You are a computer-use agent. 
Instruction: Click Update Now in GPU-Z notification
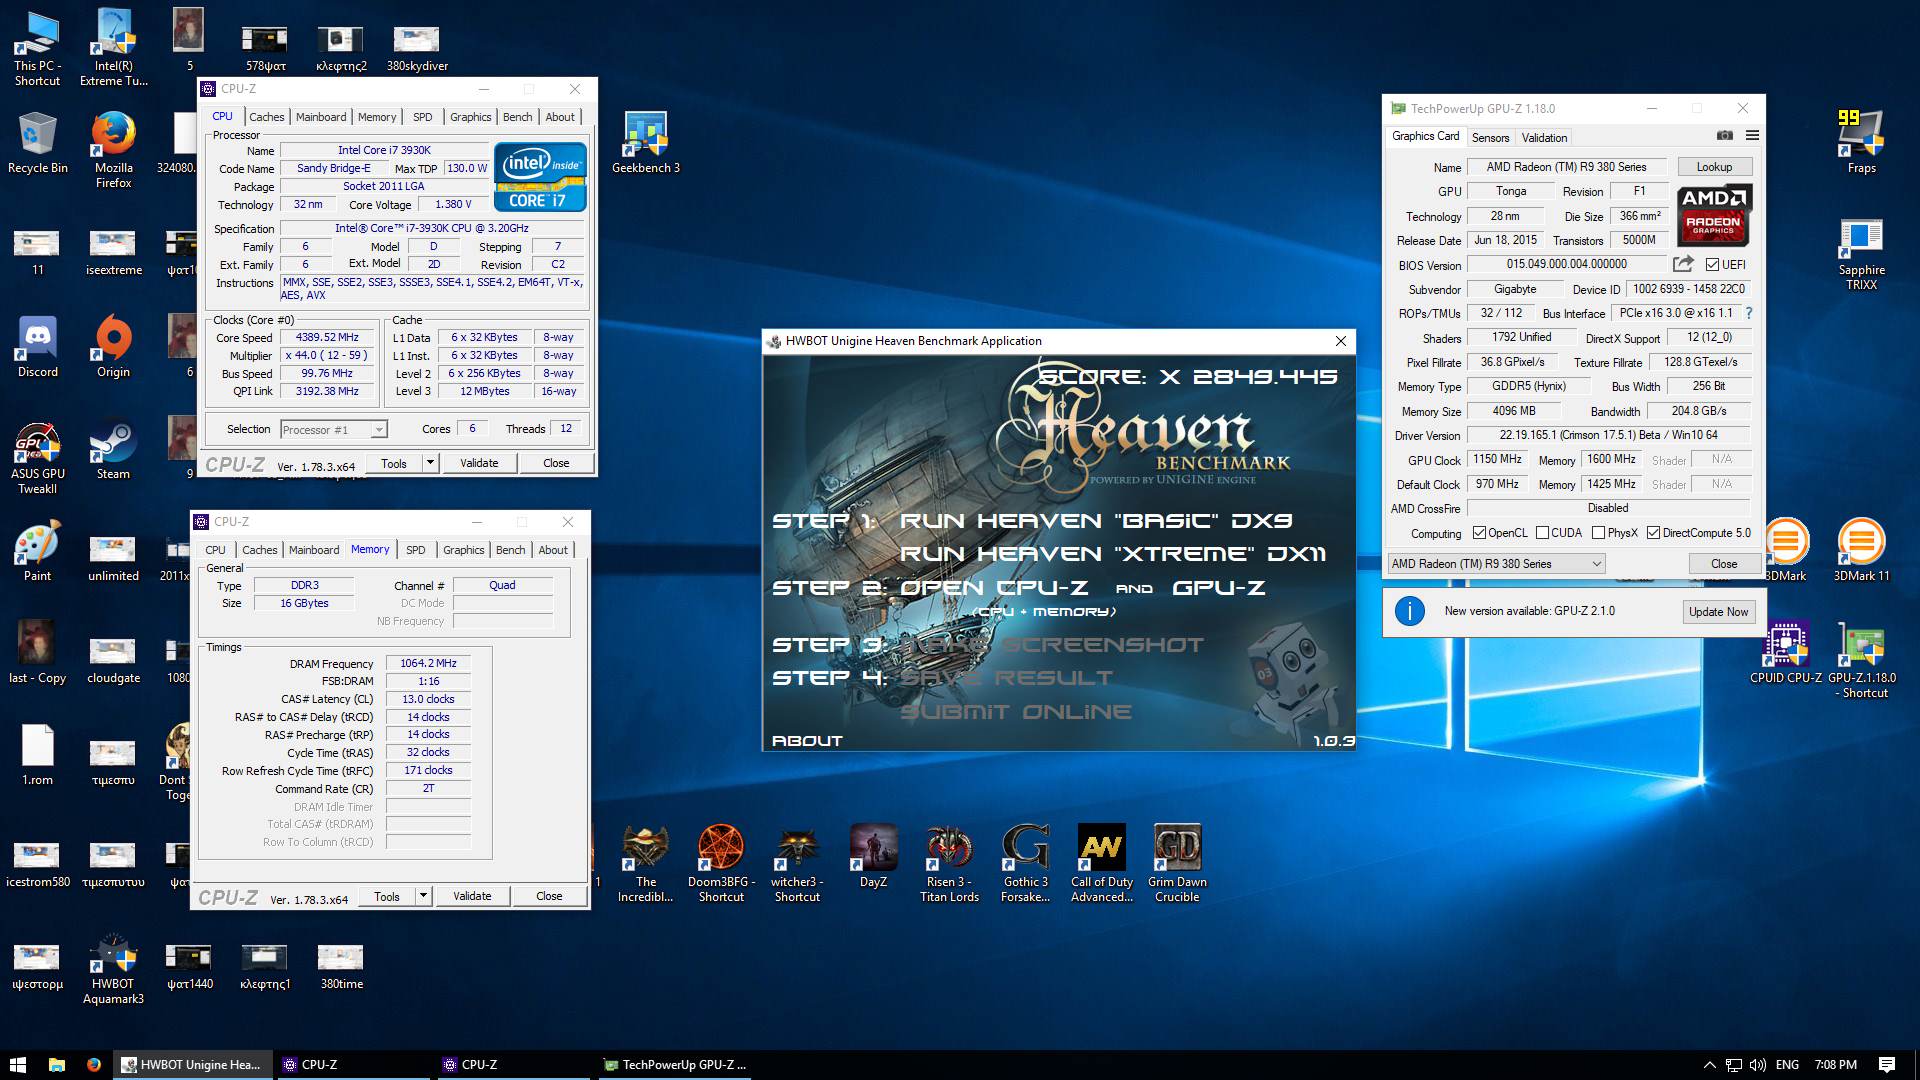point(1718,612)
